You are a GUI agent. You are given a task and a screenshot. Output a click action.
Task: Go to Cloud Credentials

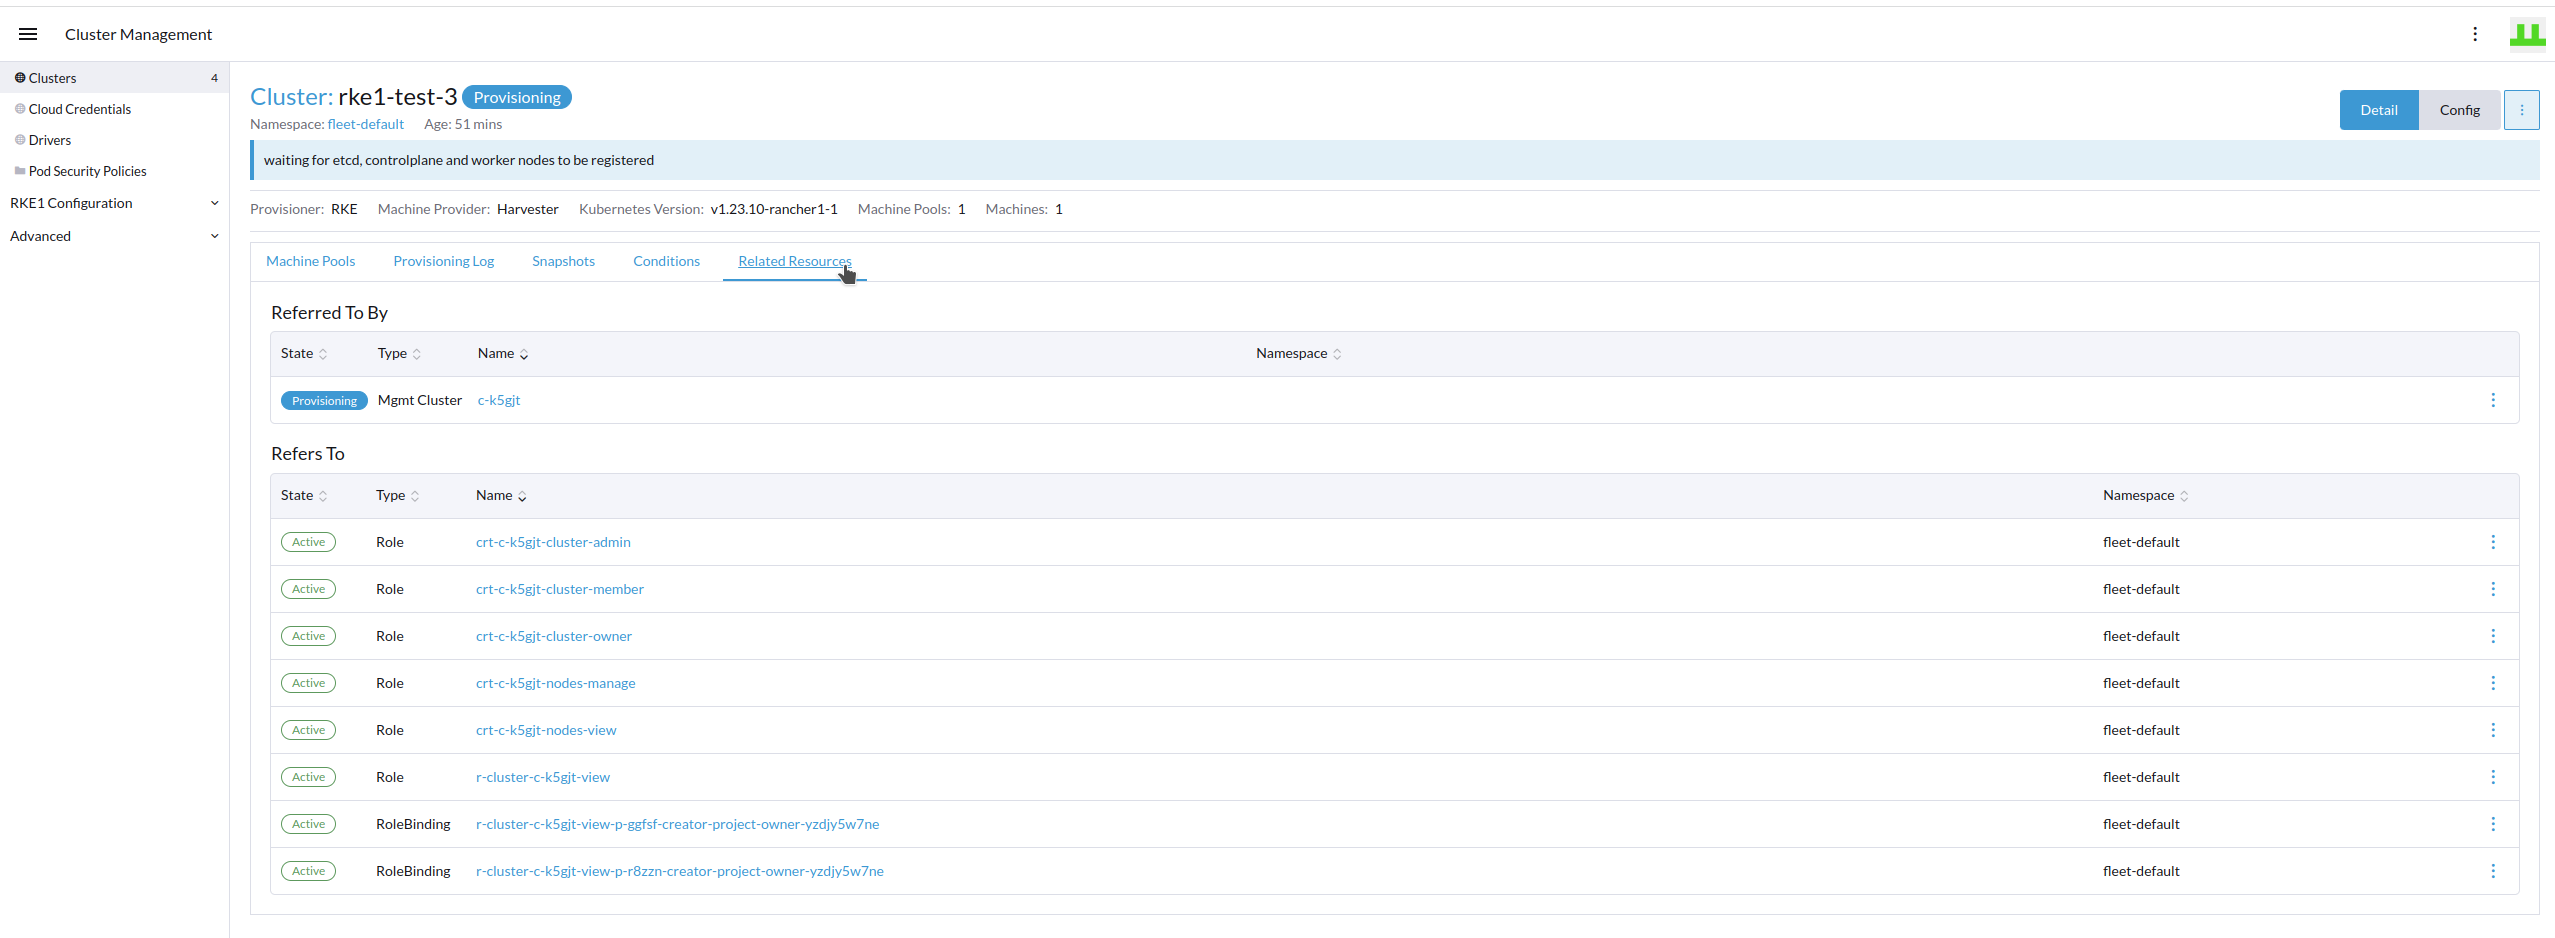114,109
